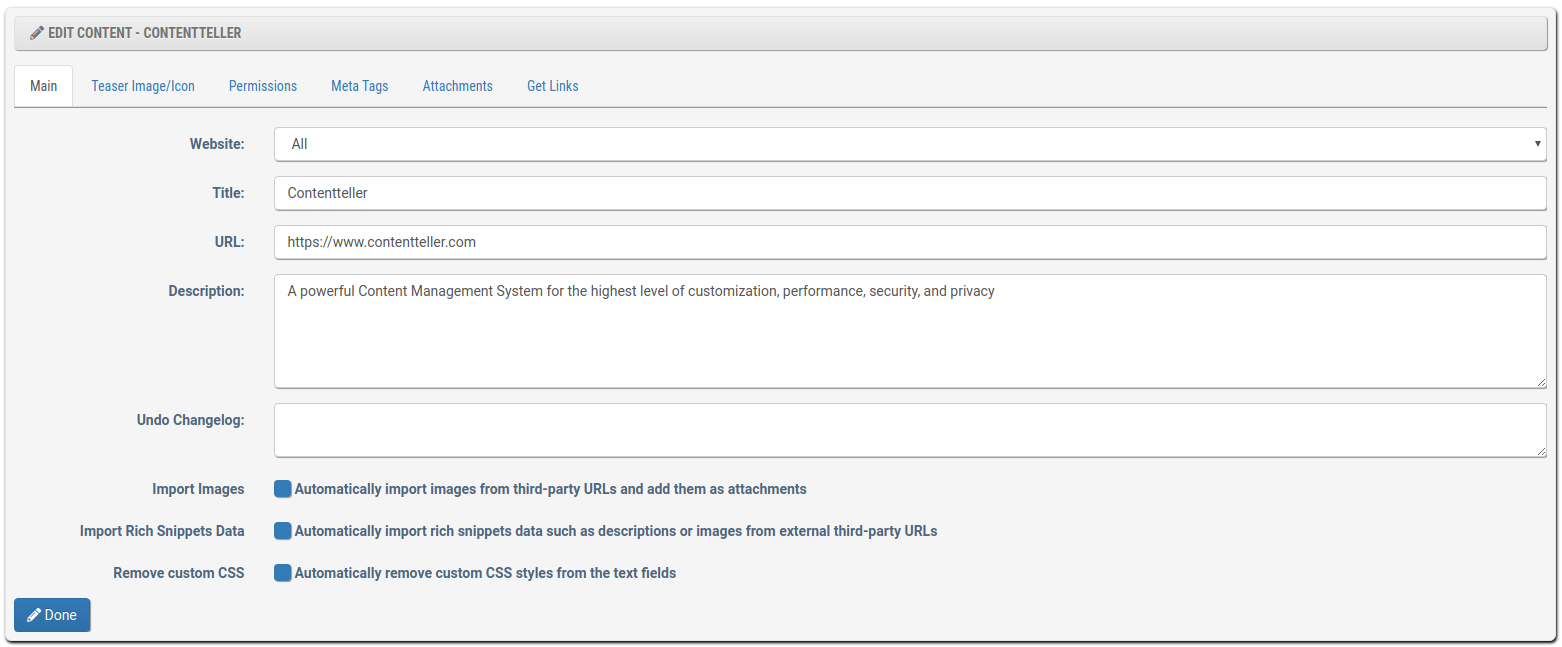1562x647 pixels.
Task: Click the Title field containing Contentteller
Action: click(910, 193)
